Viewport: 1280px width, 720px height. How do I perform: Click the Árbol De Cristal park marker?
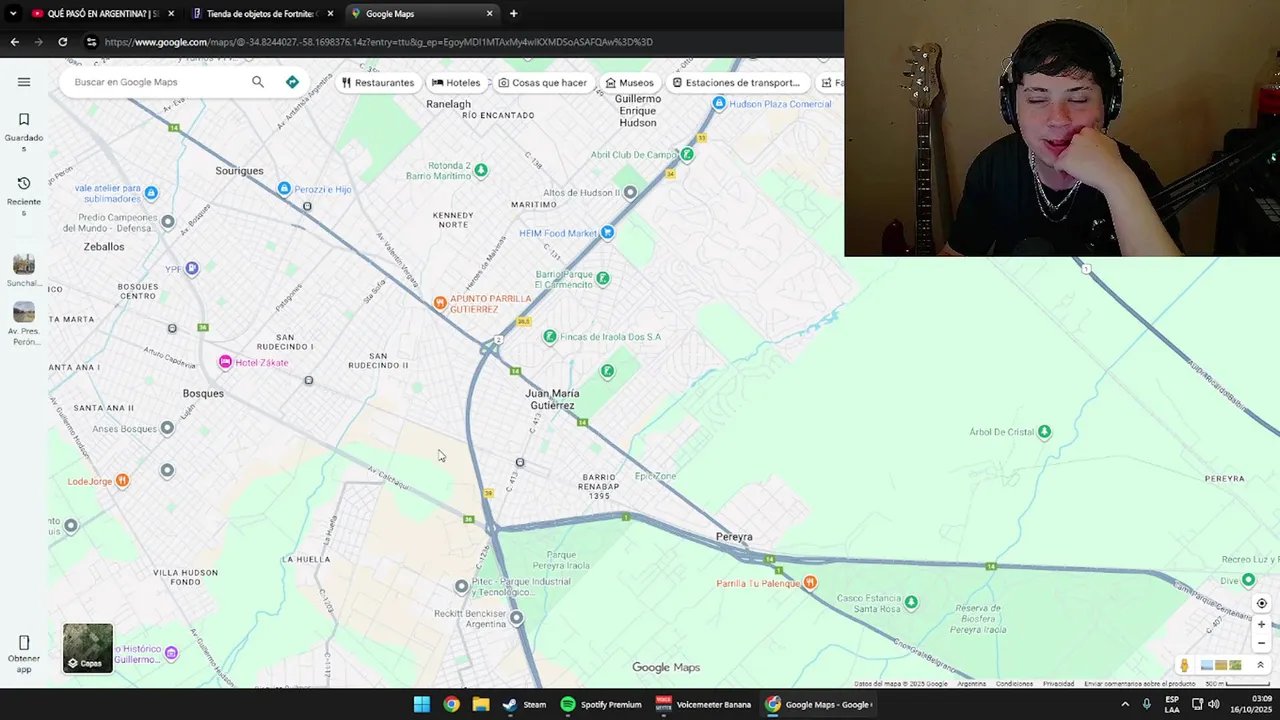coord(1044,432)
